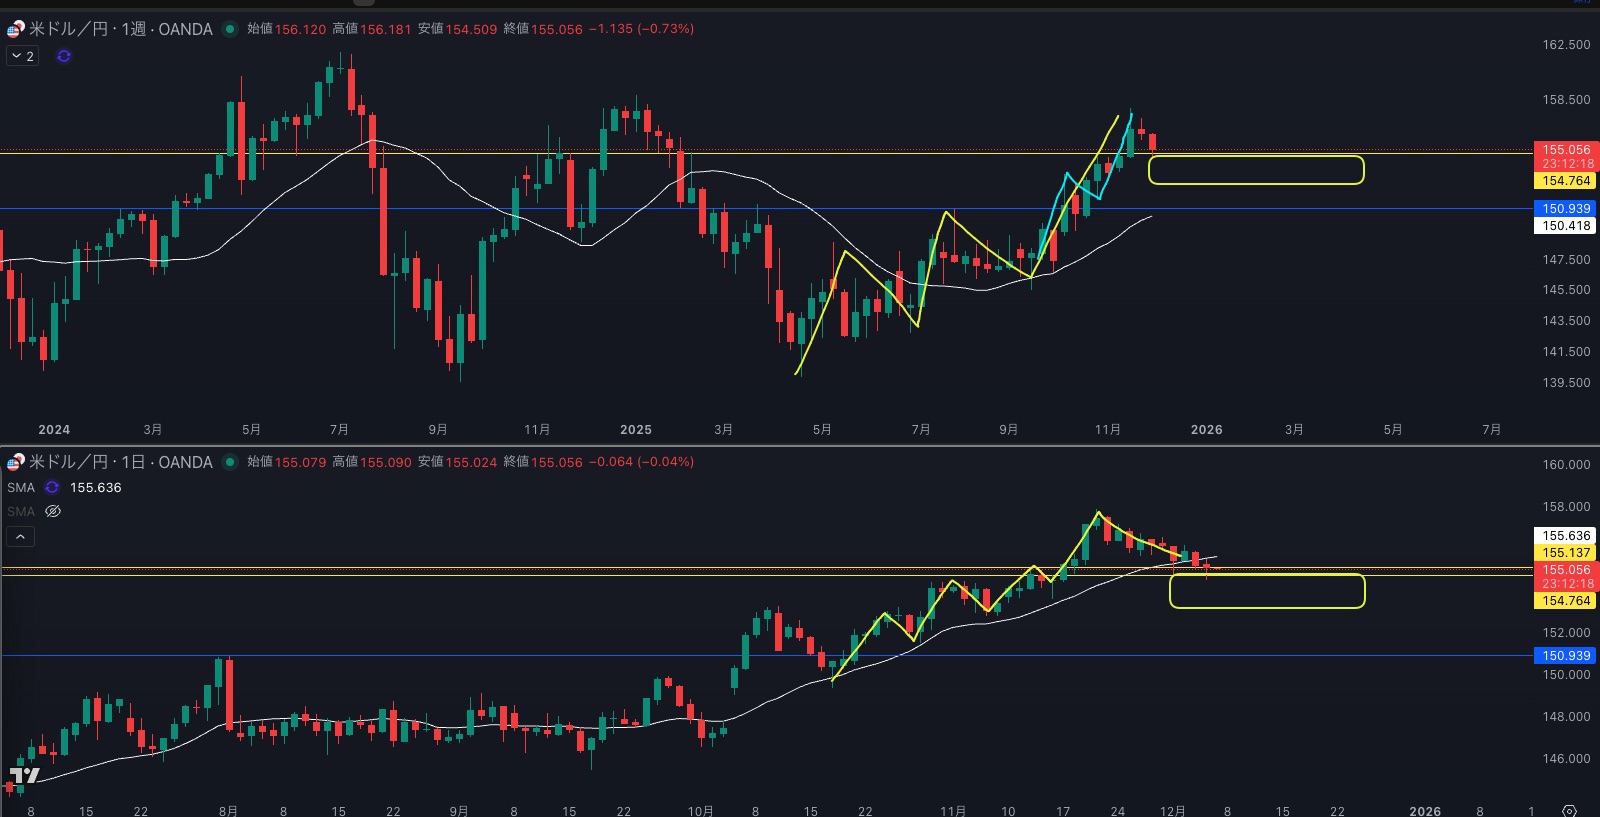Click the yellow 154.764 price label on daily axis

point(1565,601)
